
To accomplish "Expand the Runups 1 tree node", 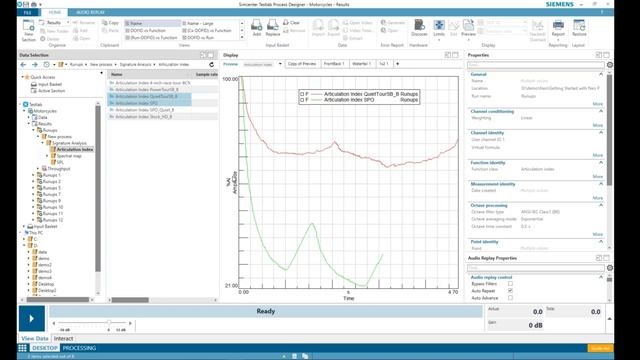I will (x=33, y=175).
